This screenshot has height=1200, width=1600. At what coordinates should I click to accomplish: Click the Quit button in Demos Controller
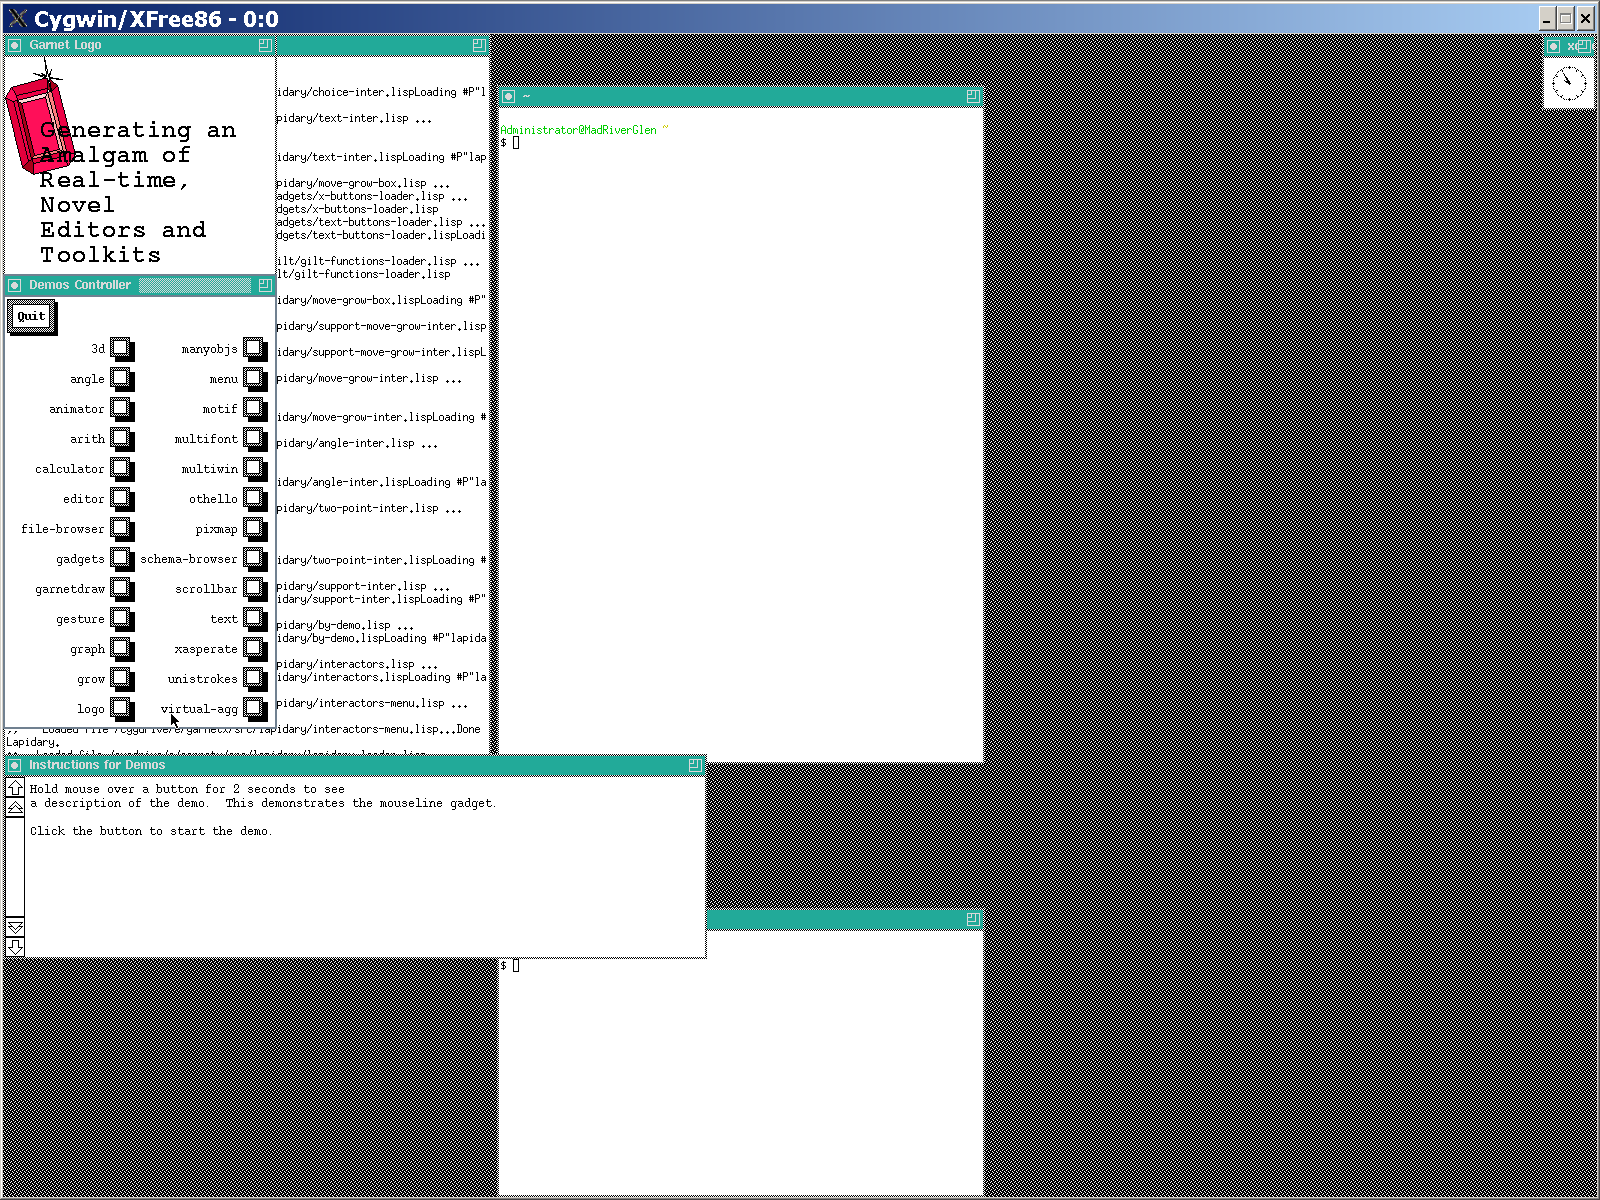pos(31,317)
